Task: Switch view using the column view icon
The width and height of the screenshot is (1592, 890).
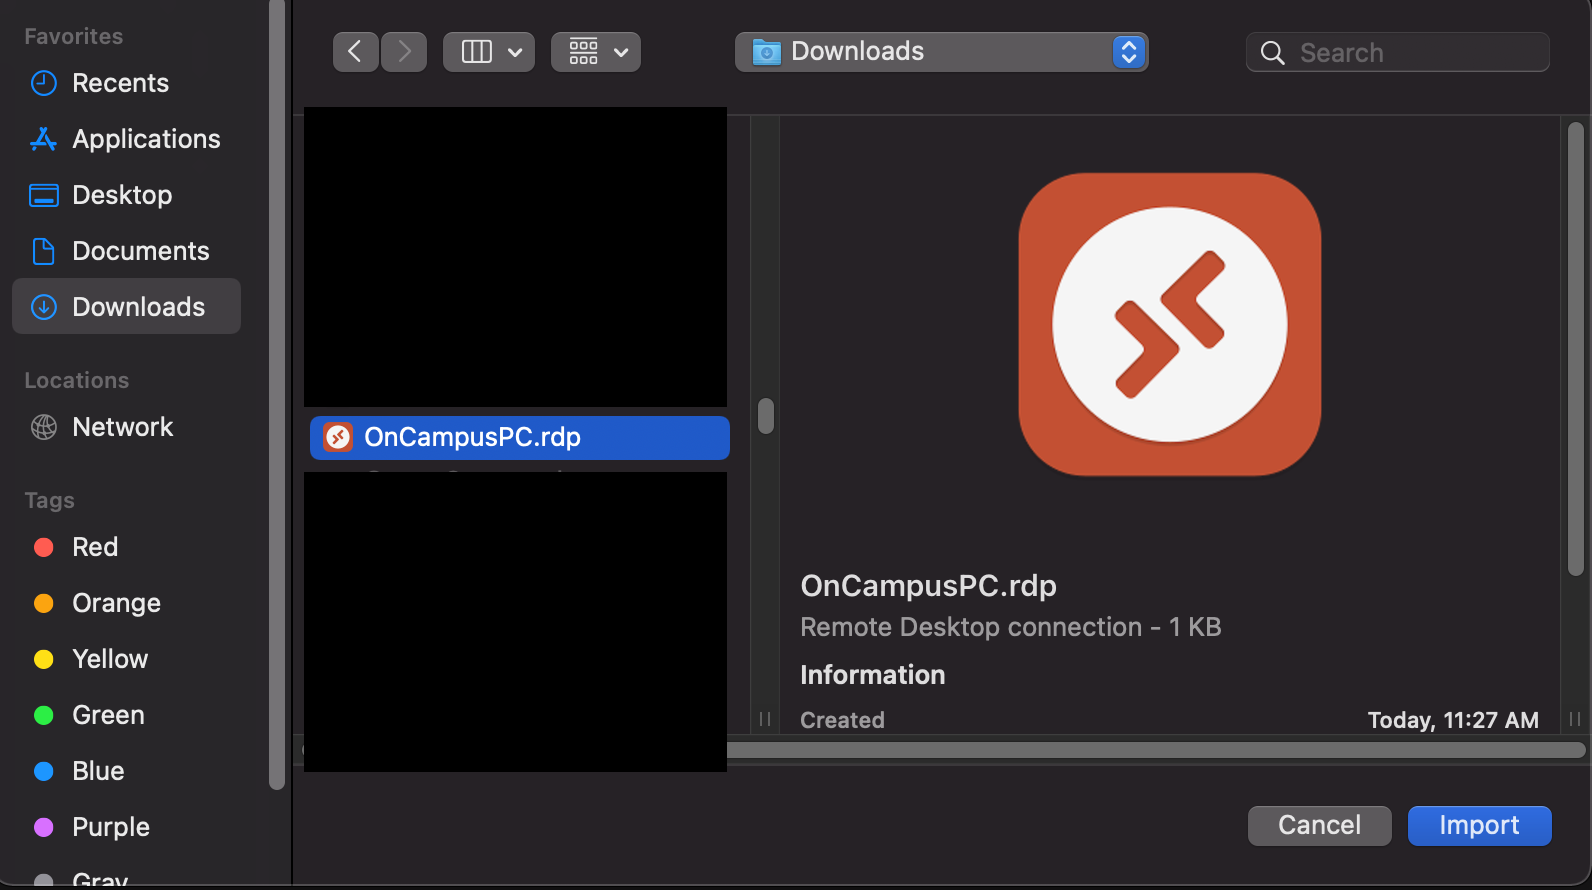Action: 476,52
